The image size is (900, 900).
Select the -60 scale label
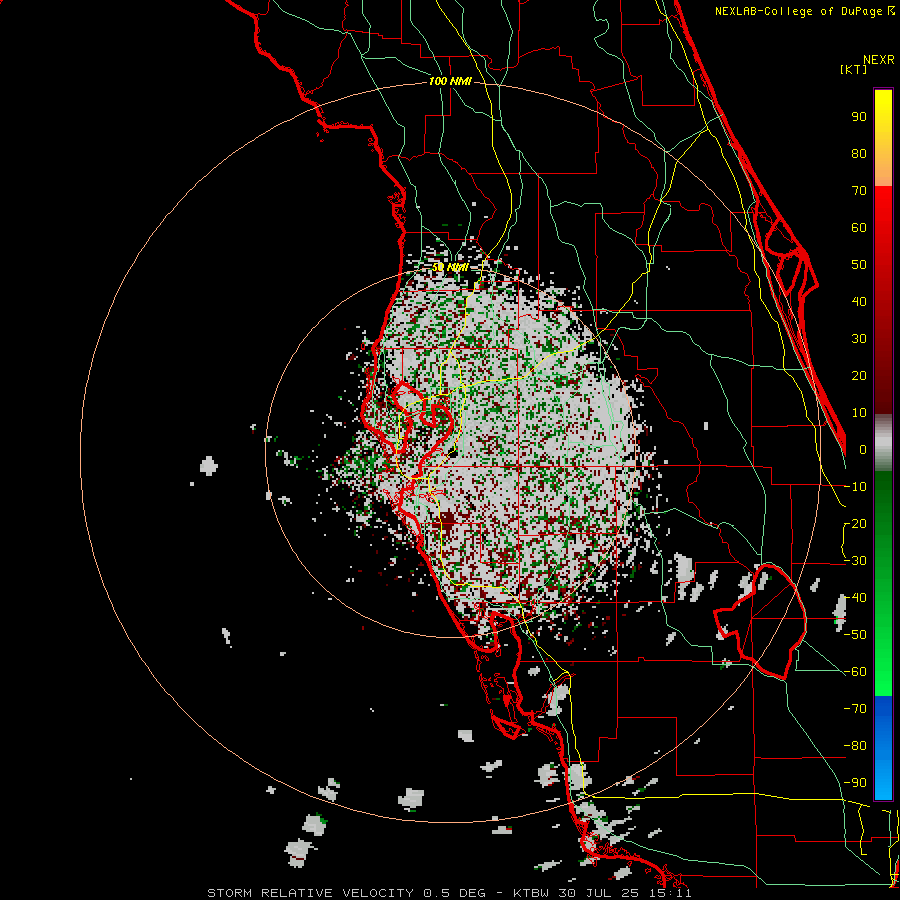point(855,672)
